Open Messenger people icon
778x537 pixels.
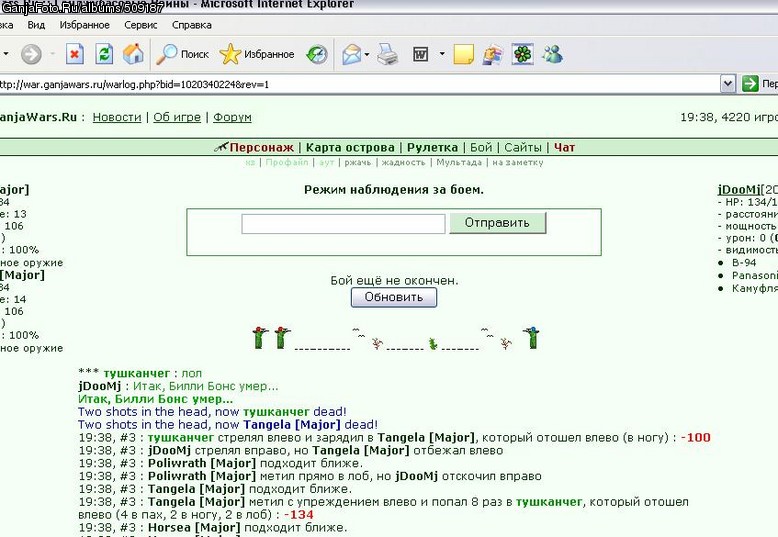coord(552,54)
